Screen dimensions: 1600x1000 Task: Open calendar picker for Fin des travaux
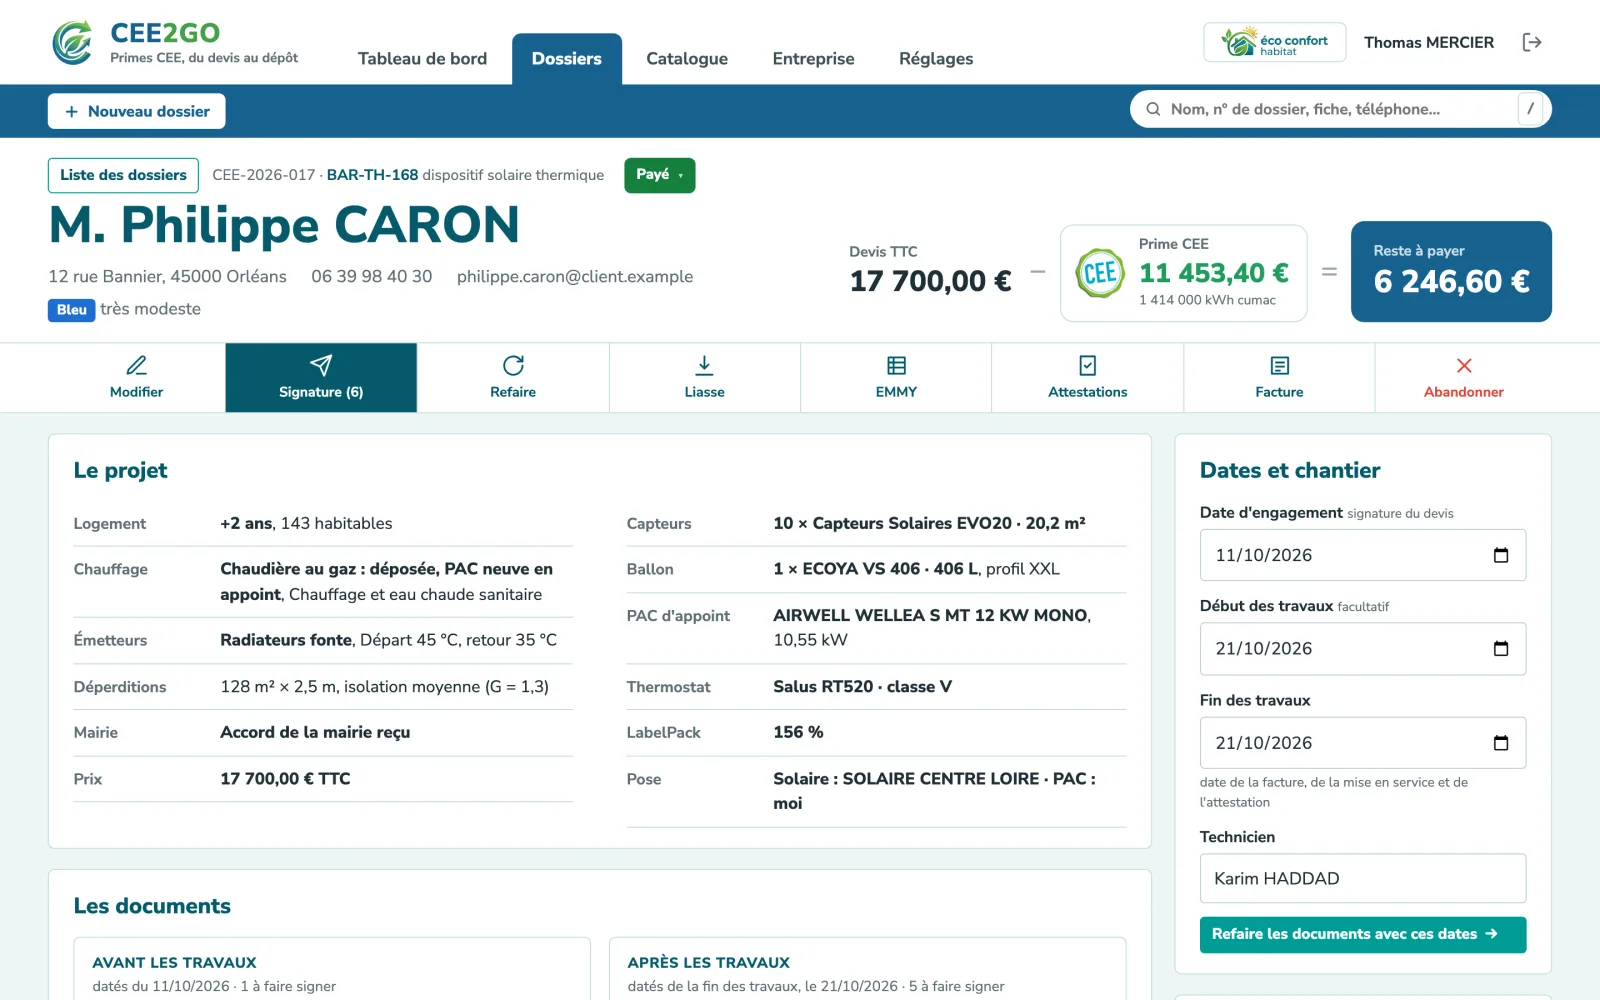[x=1501, y=743]
